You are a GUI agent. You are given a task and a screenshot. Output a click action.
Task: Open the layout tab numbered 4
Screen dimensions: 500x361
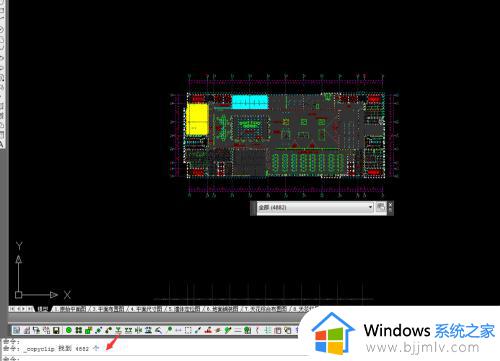click(145, 309)
